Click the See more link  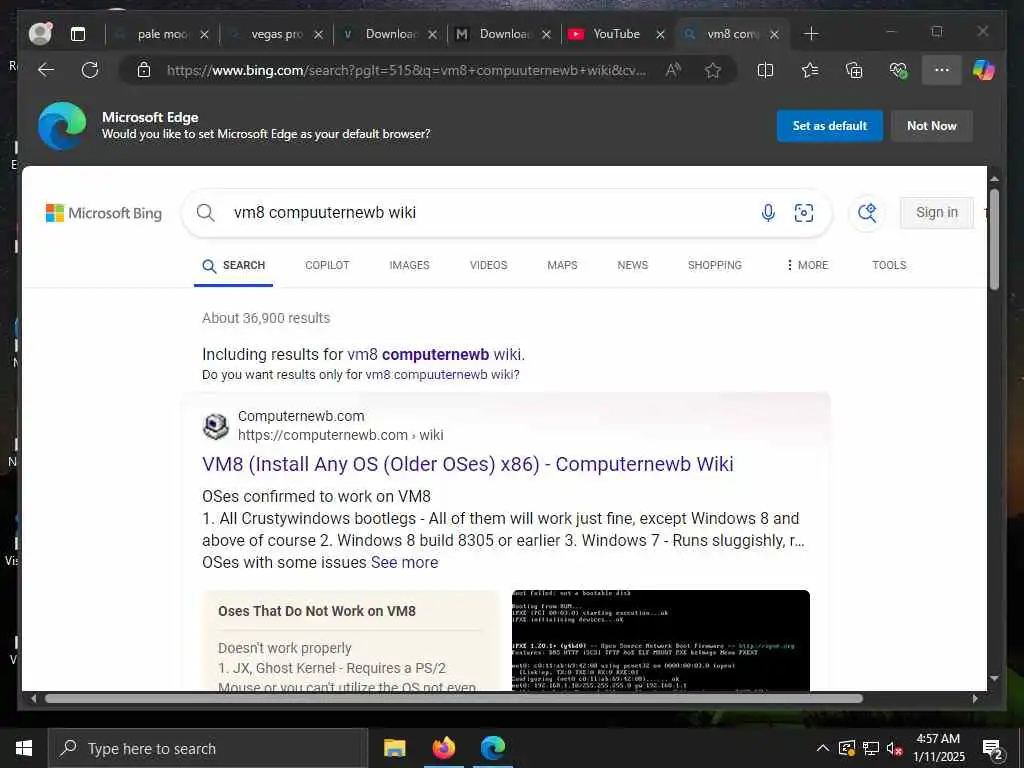click(404, 562)
